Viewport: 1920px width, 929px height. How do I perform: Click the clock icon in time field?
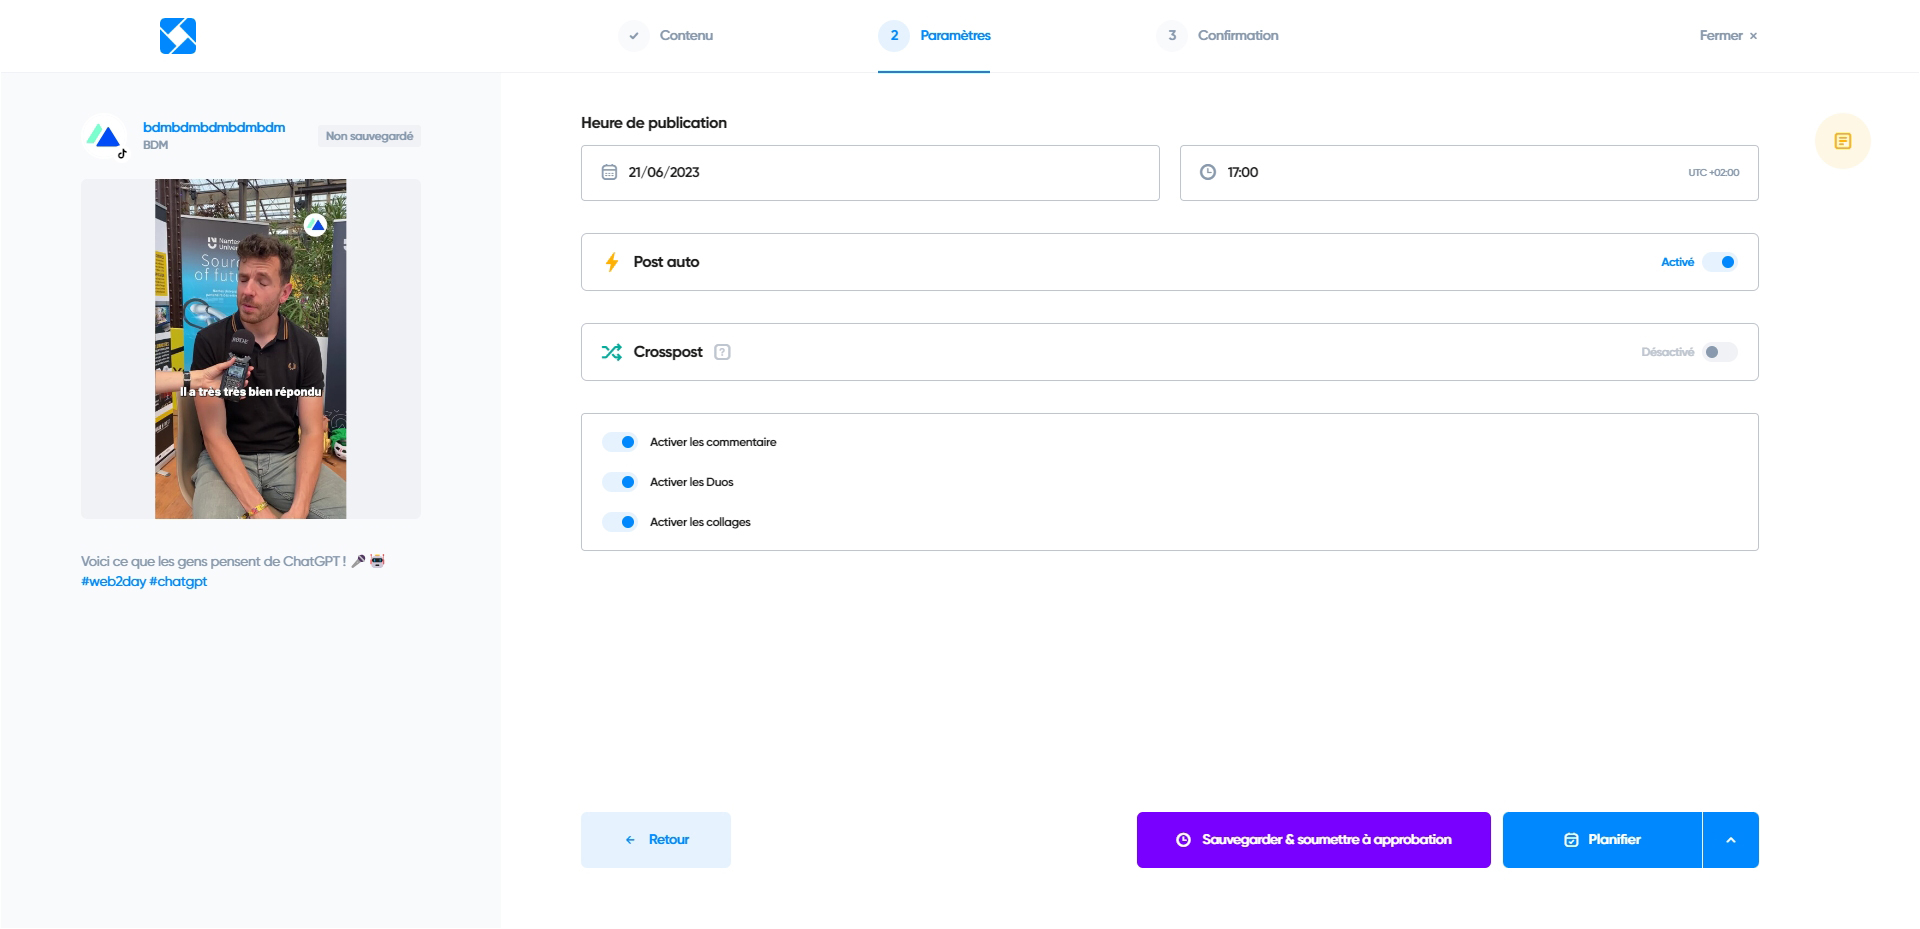coord(1208,172)
